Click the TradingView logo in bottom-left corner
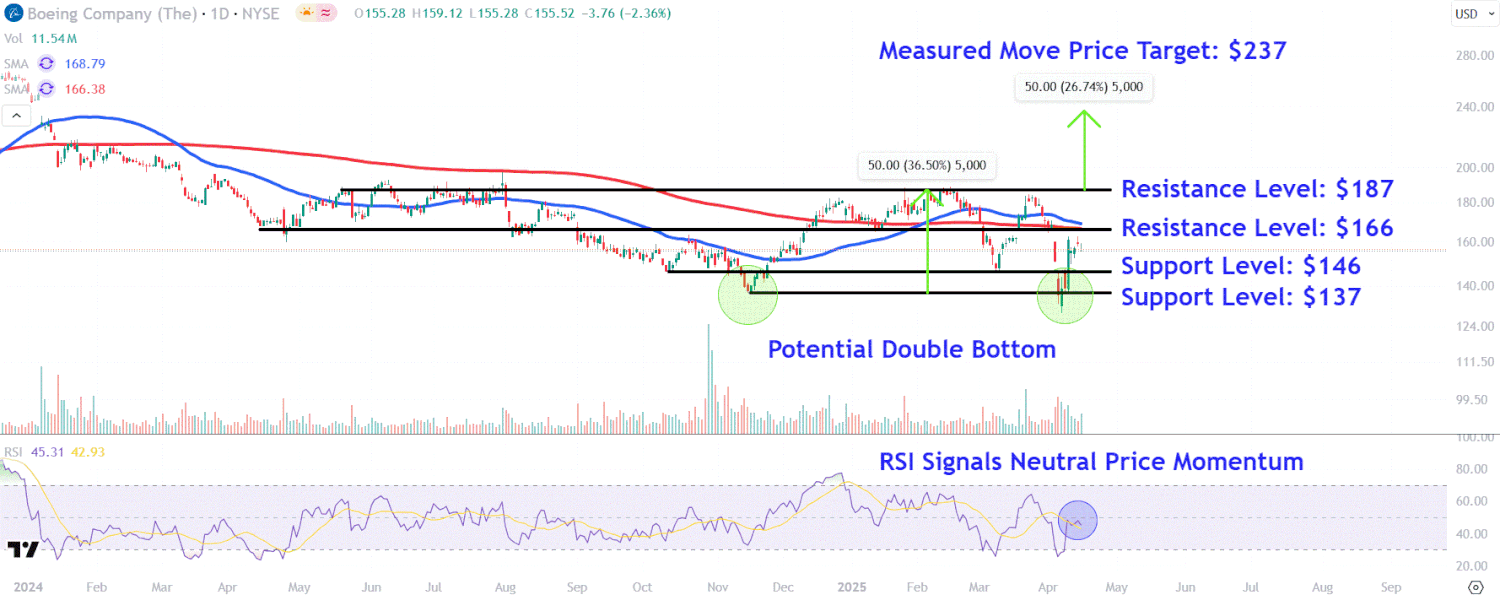This screenshot has width=1500, height=595. pos(22,549)
